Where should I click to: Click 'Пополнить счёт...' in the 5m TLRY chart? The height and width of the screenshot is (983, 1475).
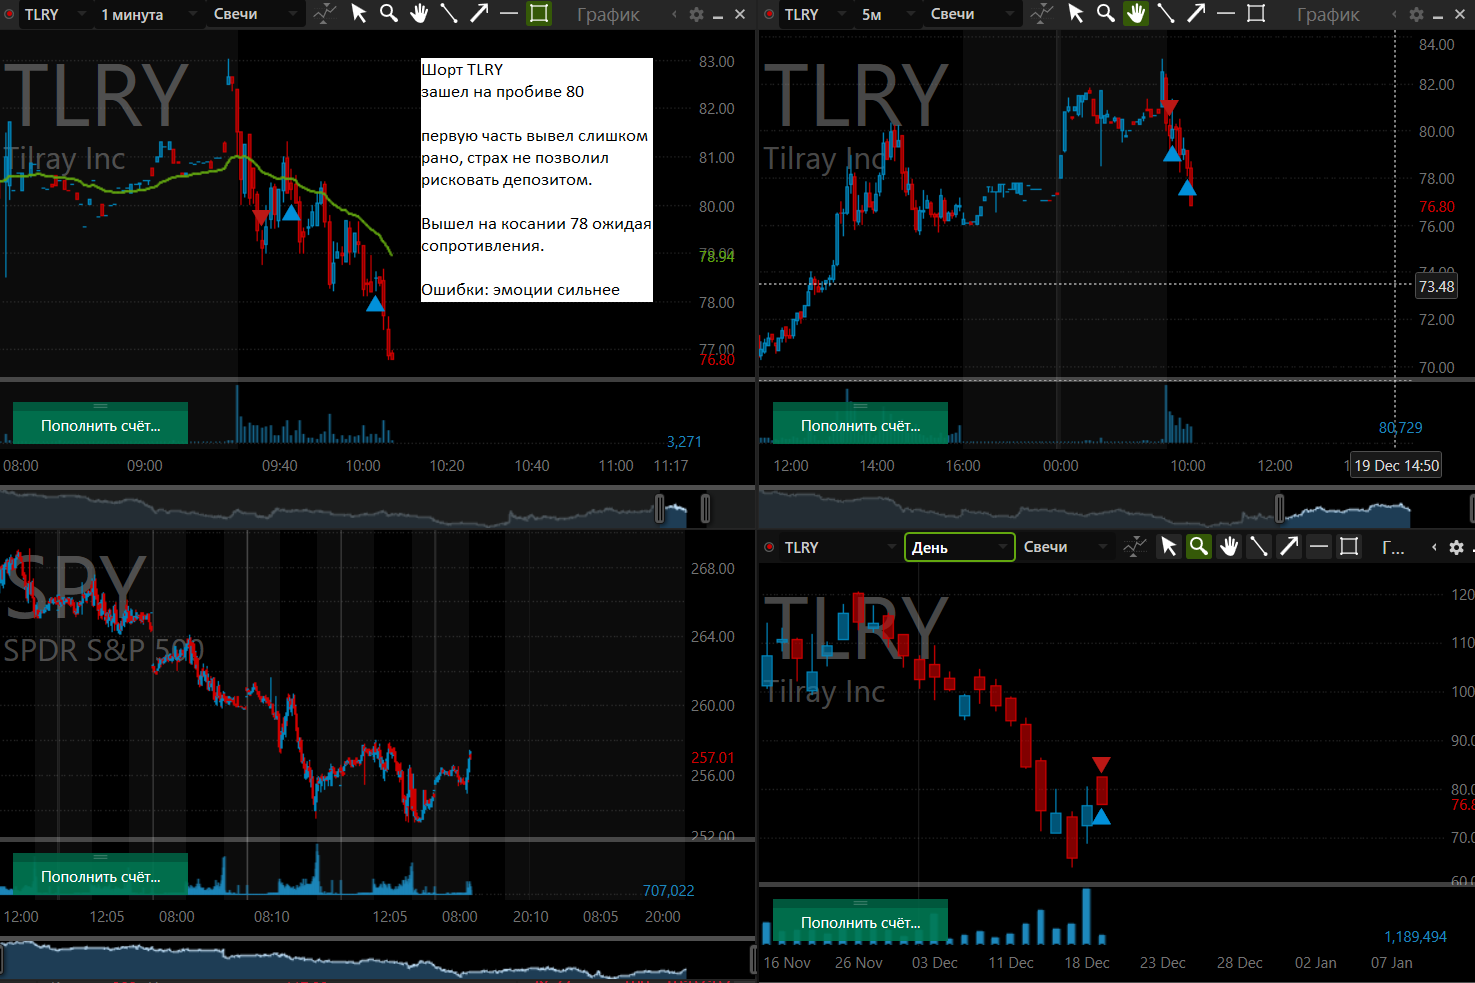(x=860, y=425)
